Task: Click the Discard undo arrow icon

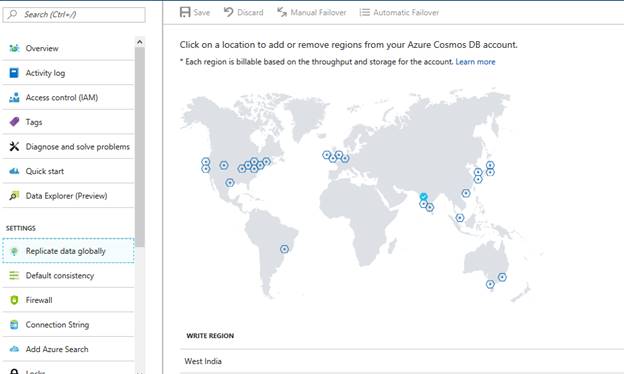Action: (228, 12)
